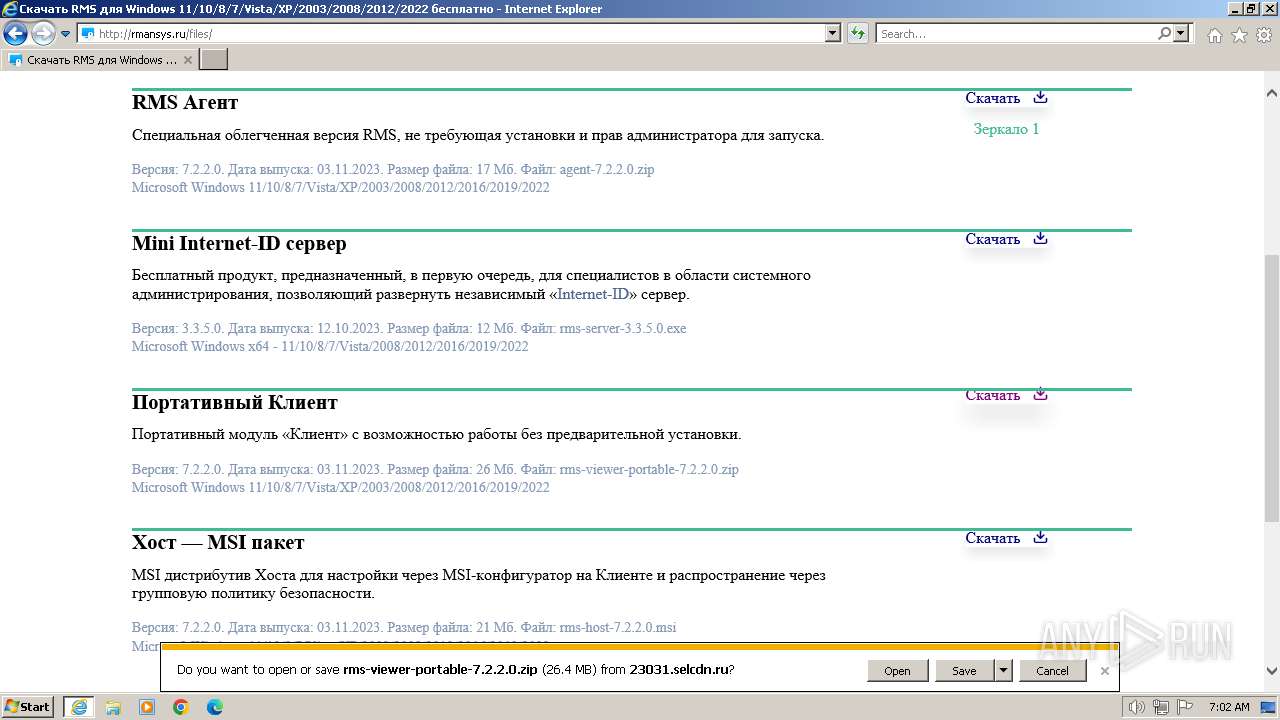Click Save in the download prompt
This screenshot has height=720, width=1280.
(x=964, y=670)
